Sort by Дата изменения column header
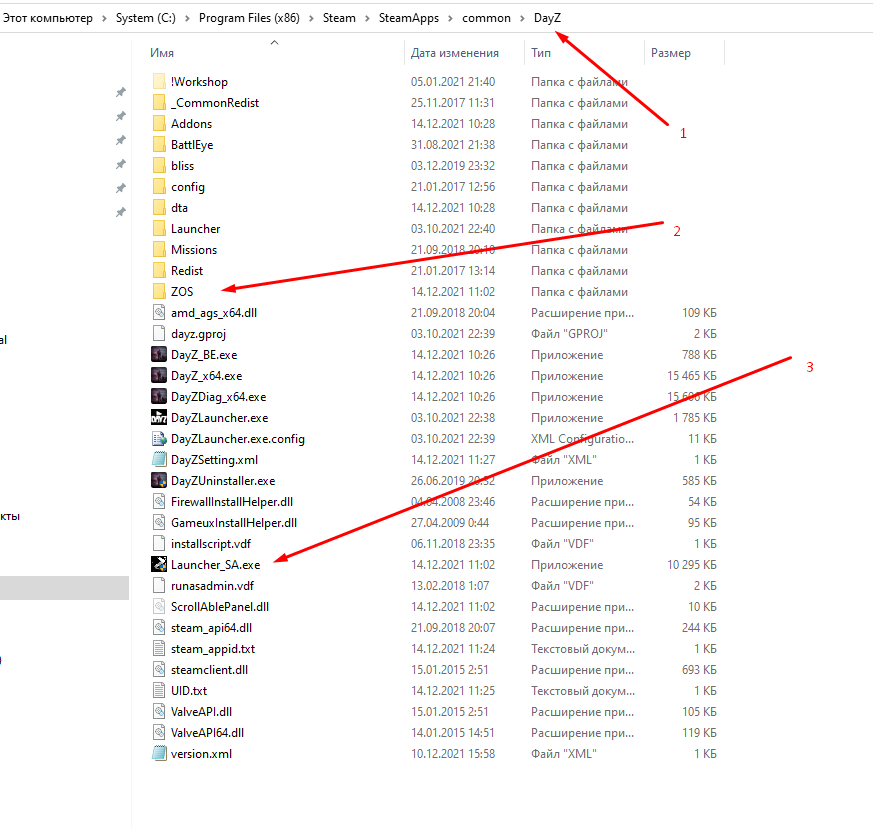Image resolution: width=873 pixels, height=828 pixels. coord(455,53)
